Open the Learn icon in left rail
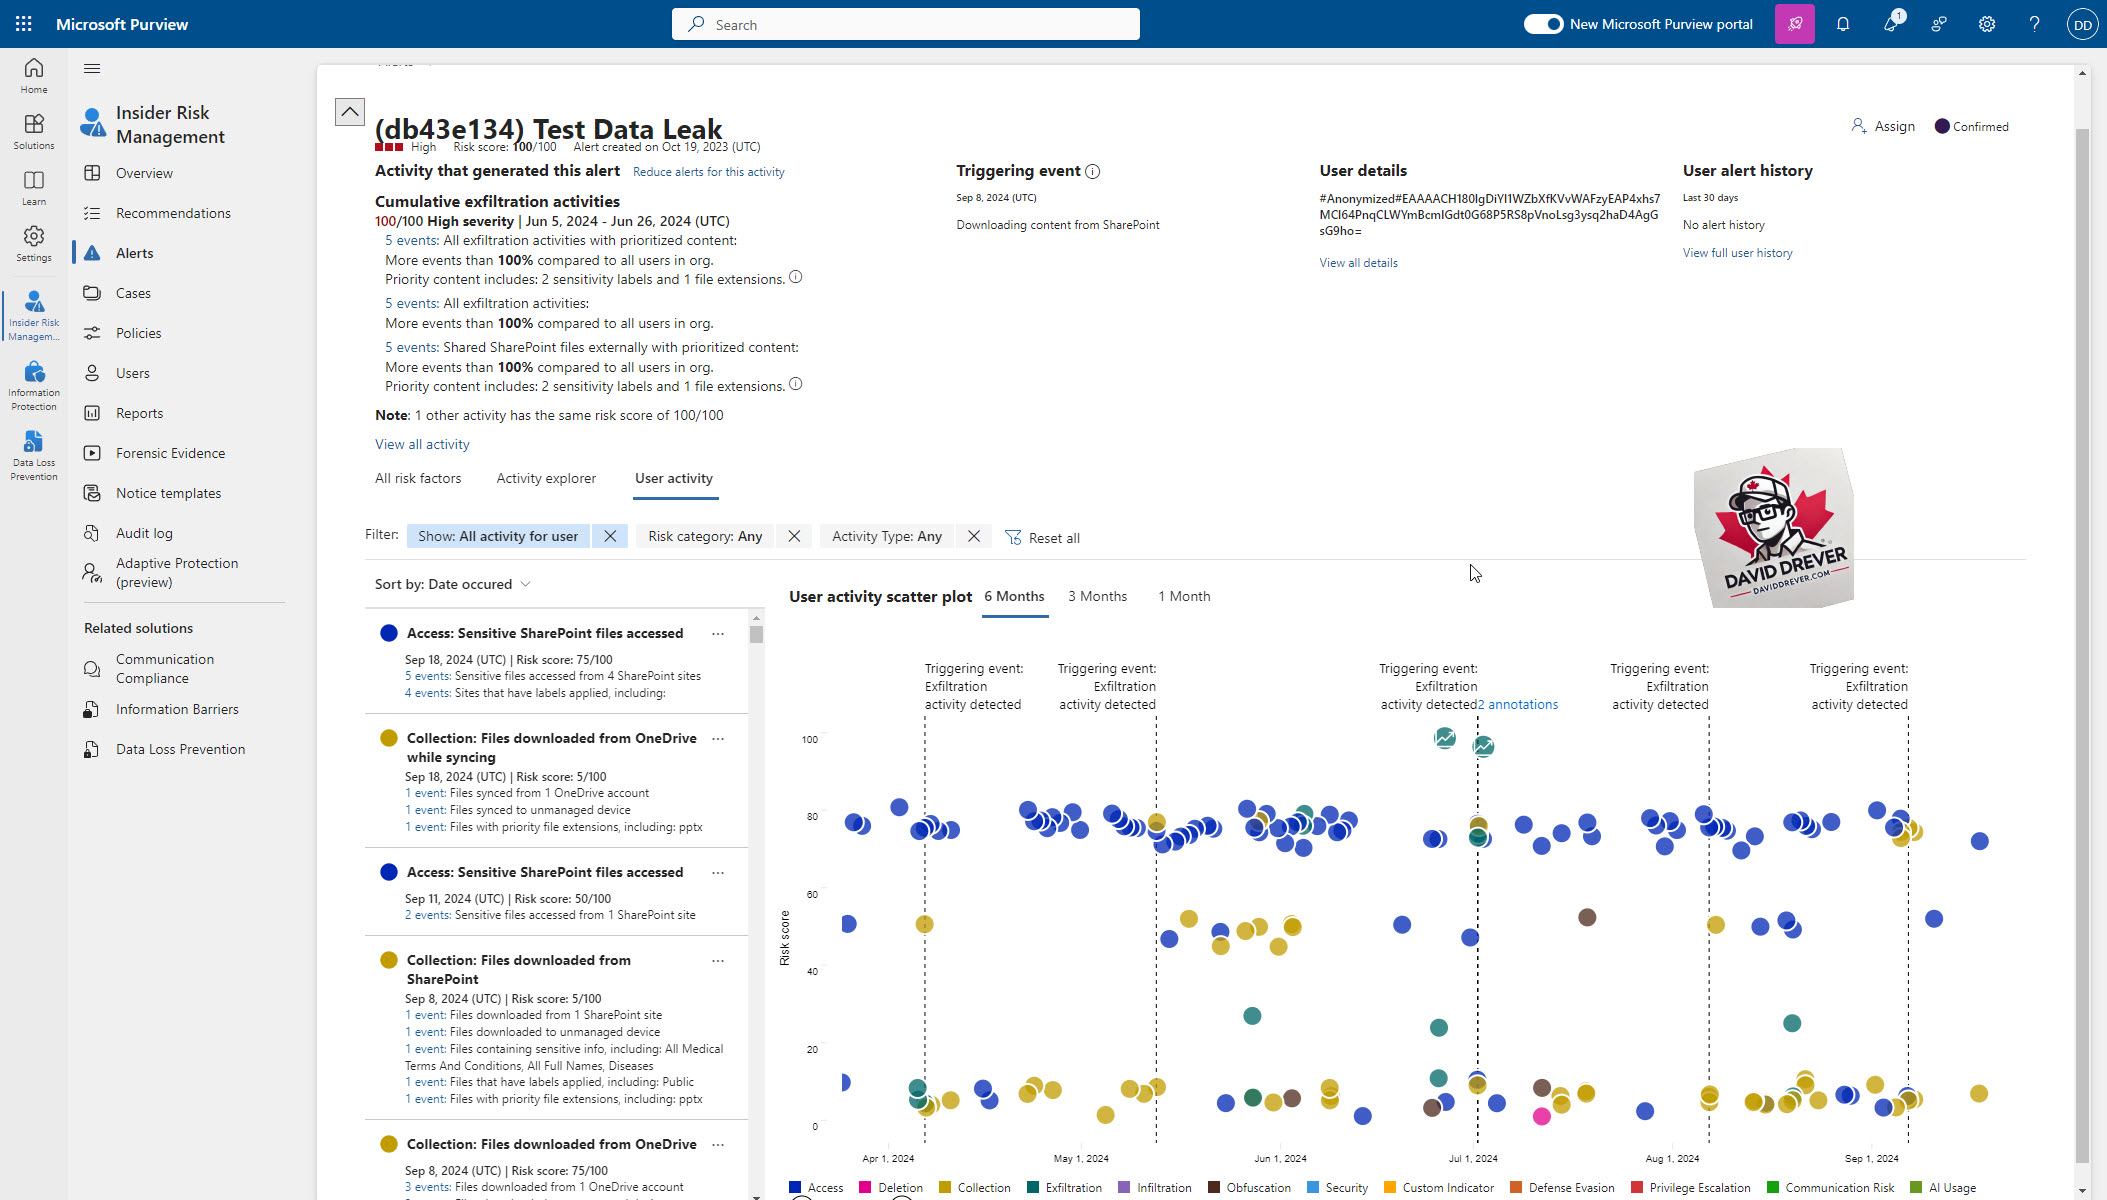The height and width of the screenshot is (1200, 2107). coord(34,187)
